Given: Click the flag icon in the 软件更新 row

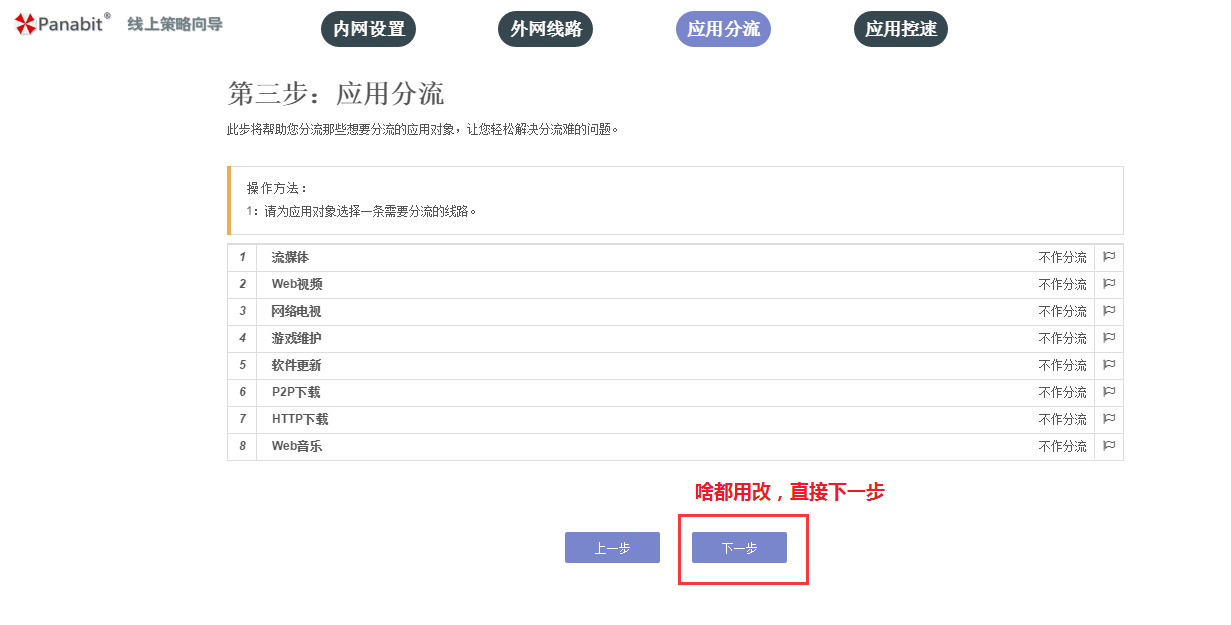Looking at the screenshot, I should 1108,365.
